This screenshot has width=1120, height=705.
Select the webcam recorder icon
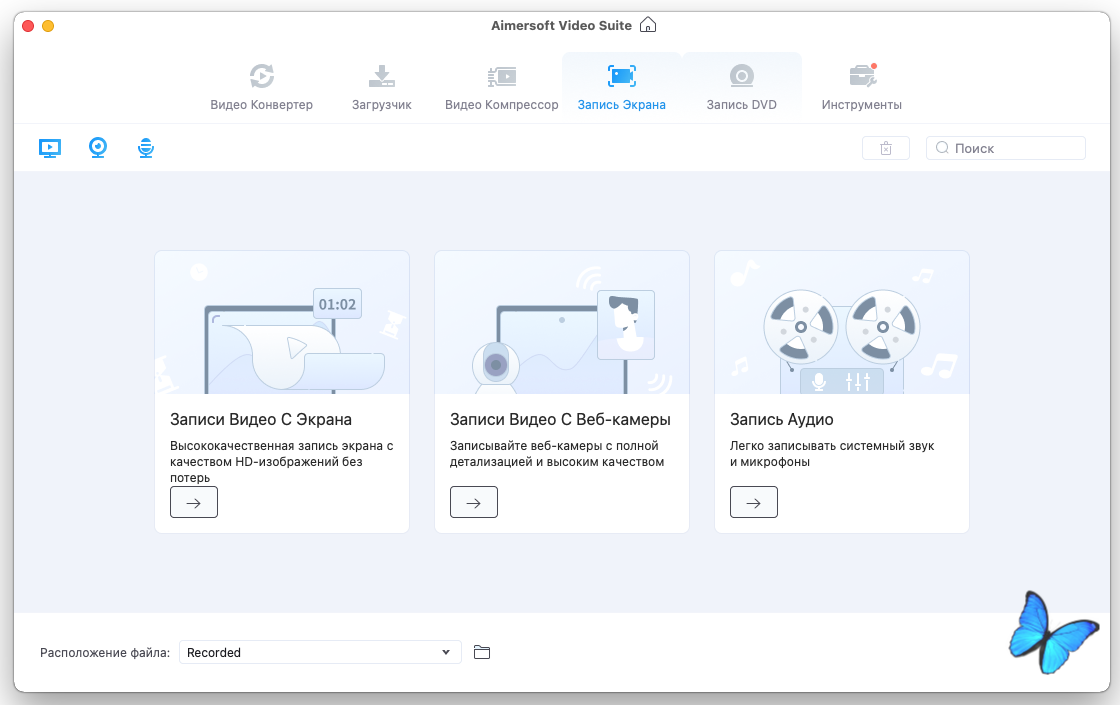(x=98, y=148)
